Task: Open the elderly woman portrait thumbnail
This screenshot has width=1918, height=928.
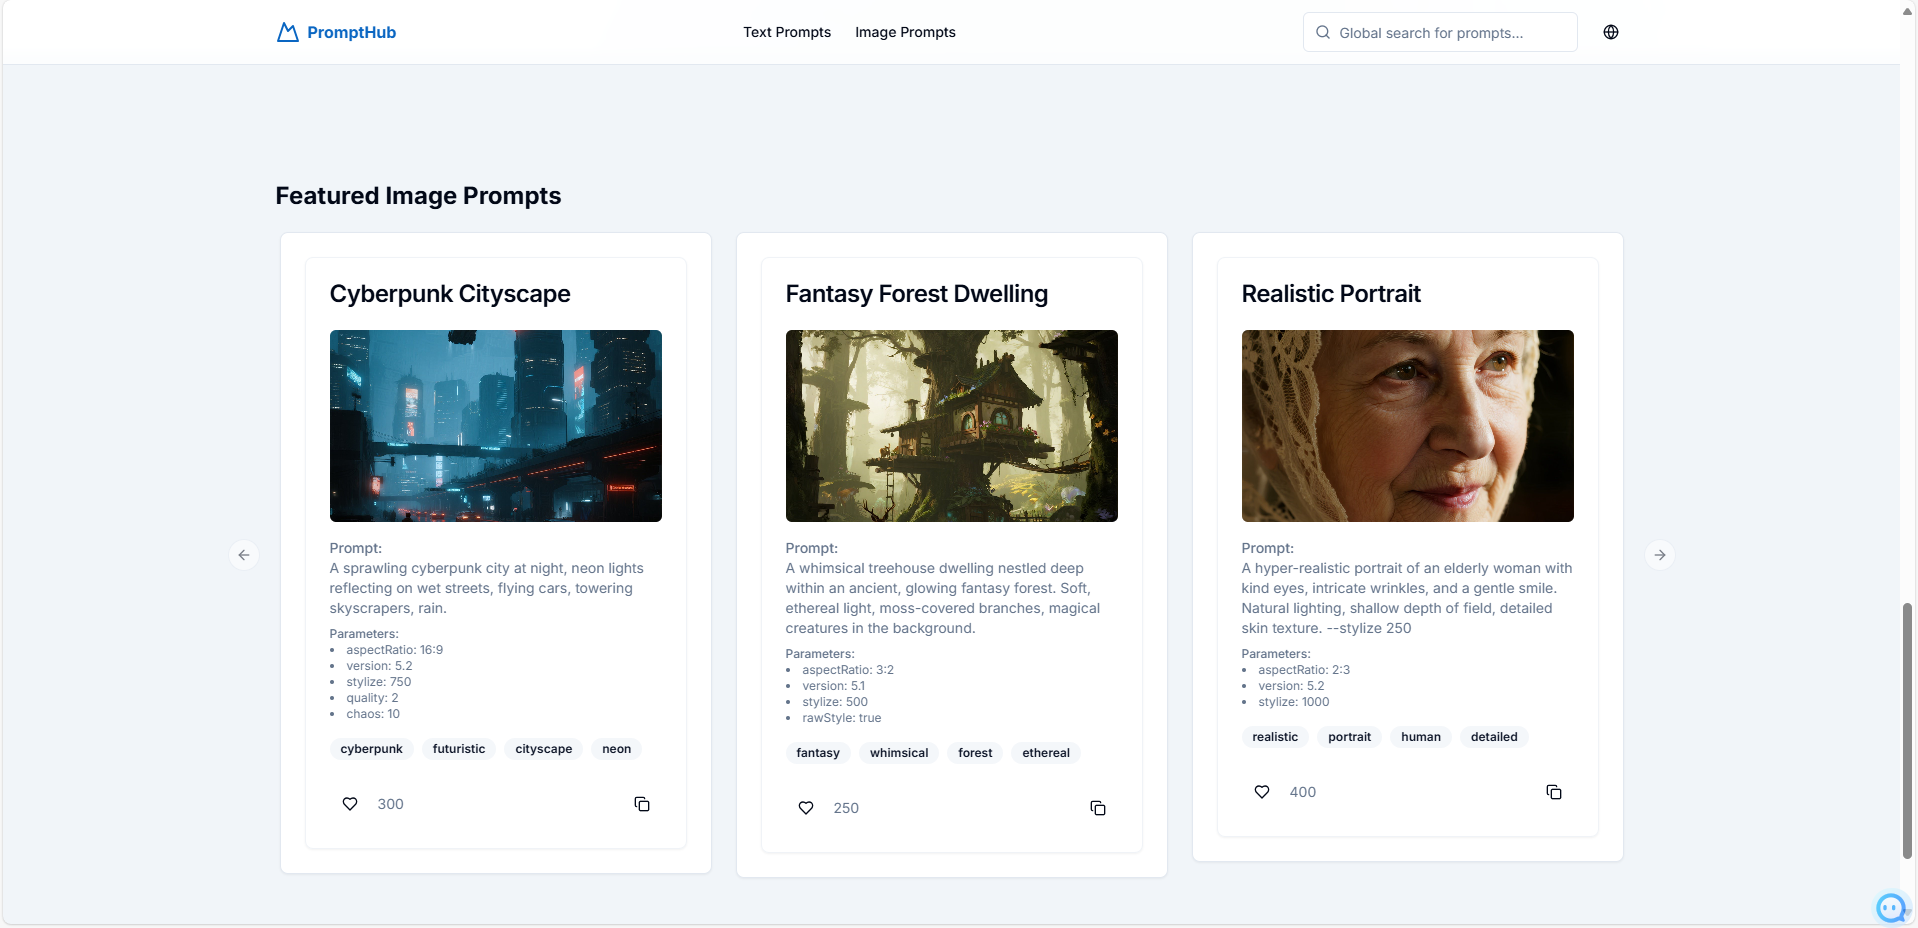Action: click(1407, 426)
